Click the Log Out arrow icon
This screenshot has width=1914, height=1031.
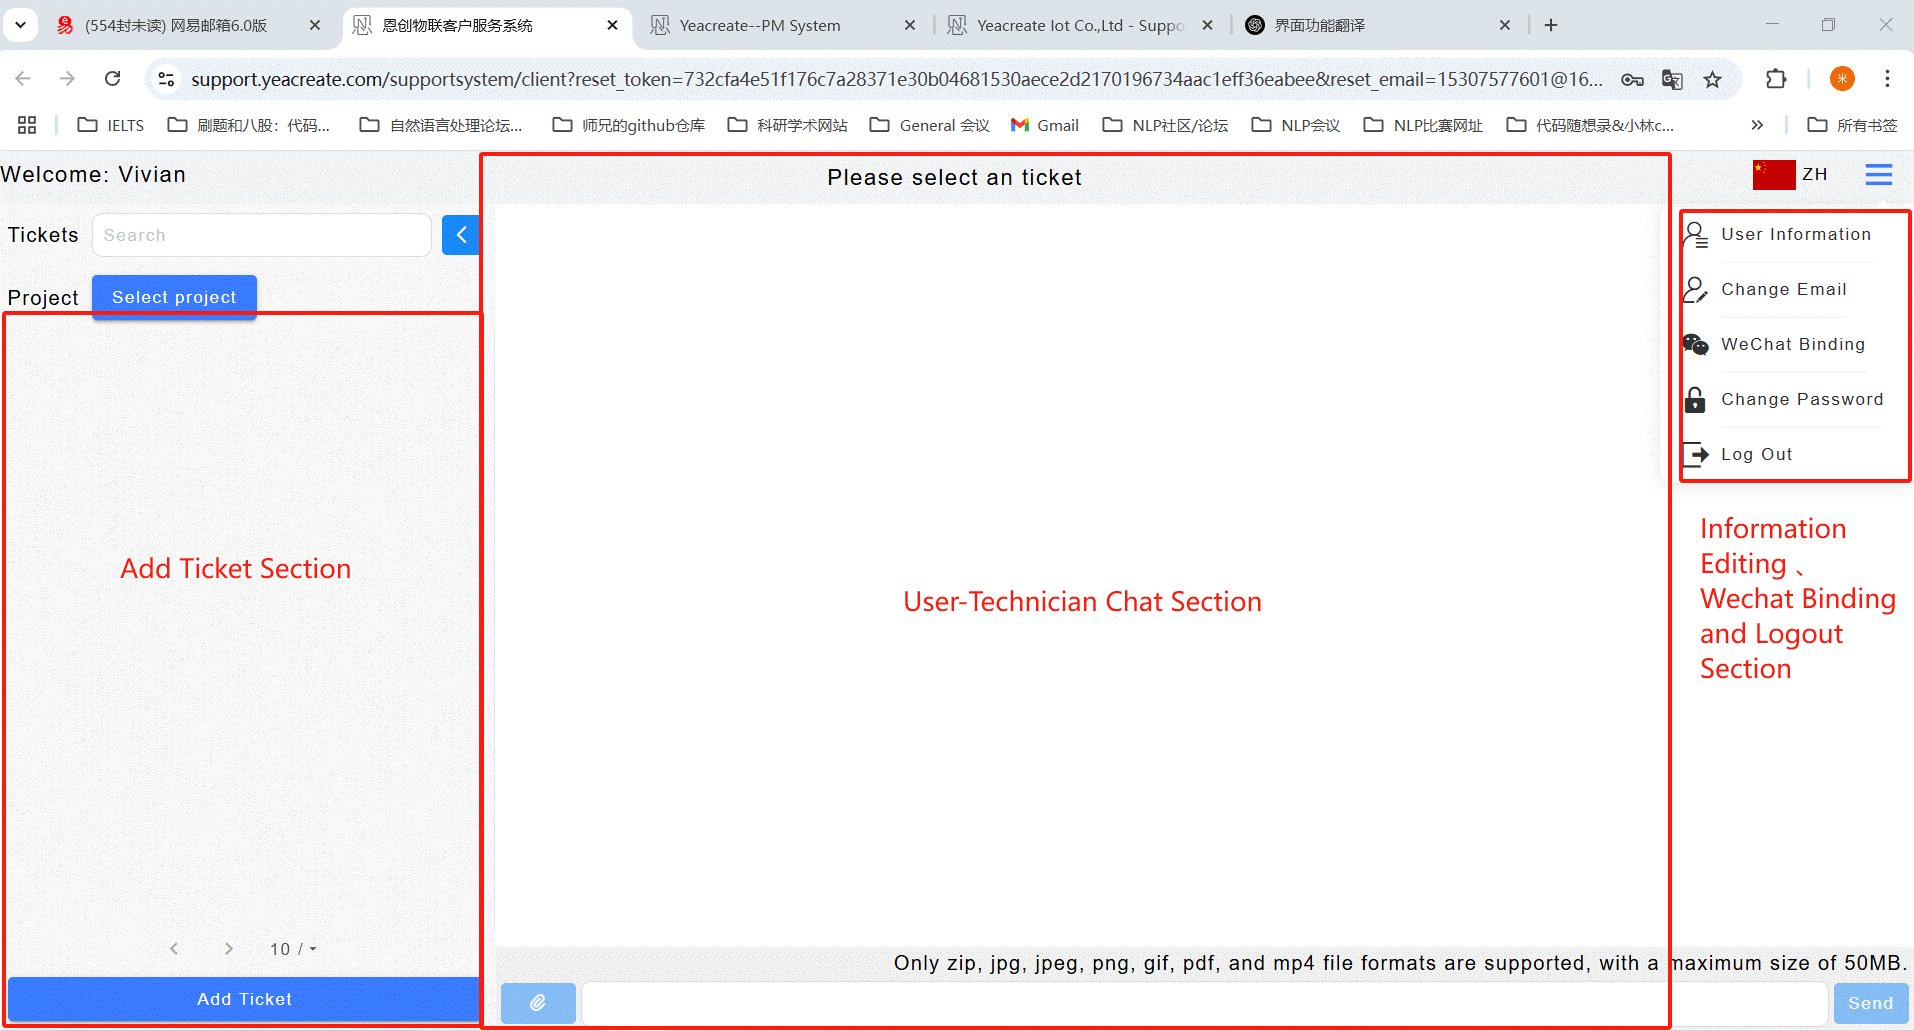(1696, 455)
